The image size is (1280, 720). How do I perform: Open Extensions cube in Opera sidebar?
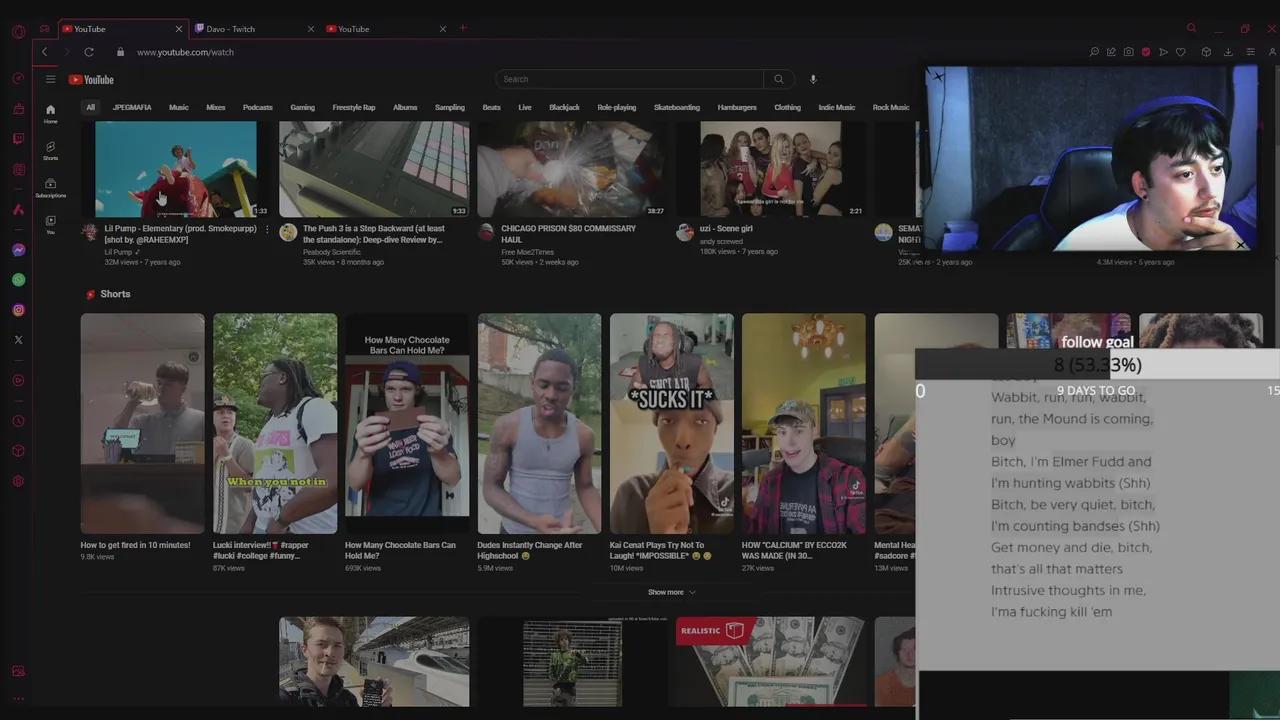click(18, 451)
